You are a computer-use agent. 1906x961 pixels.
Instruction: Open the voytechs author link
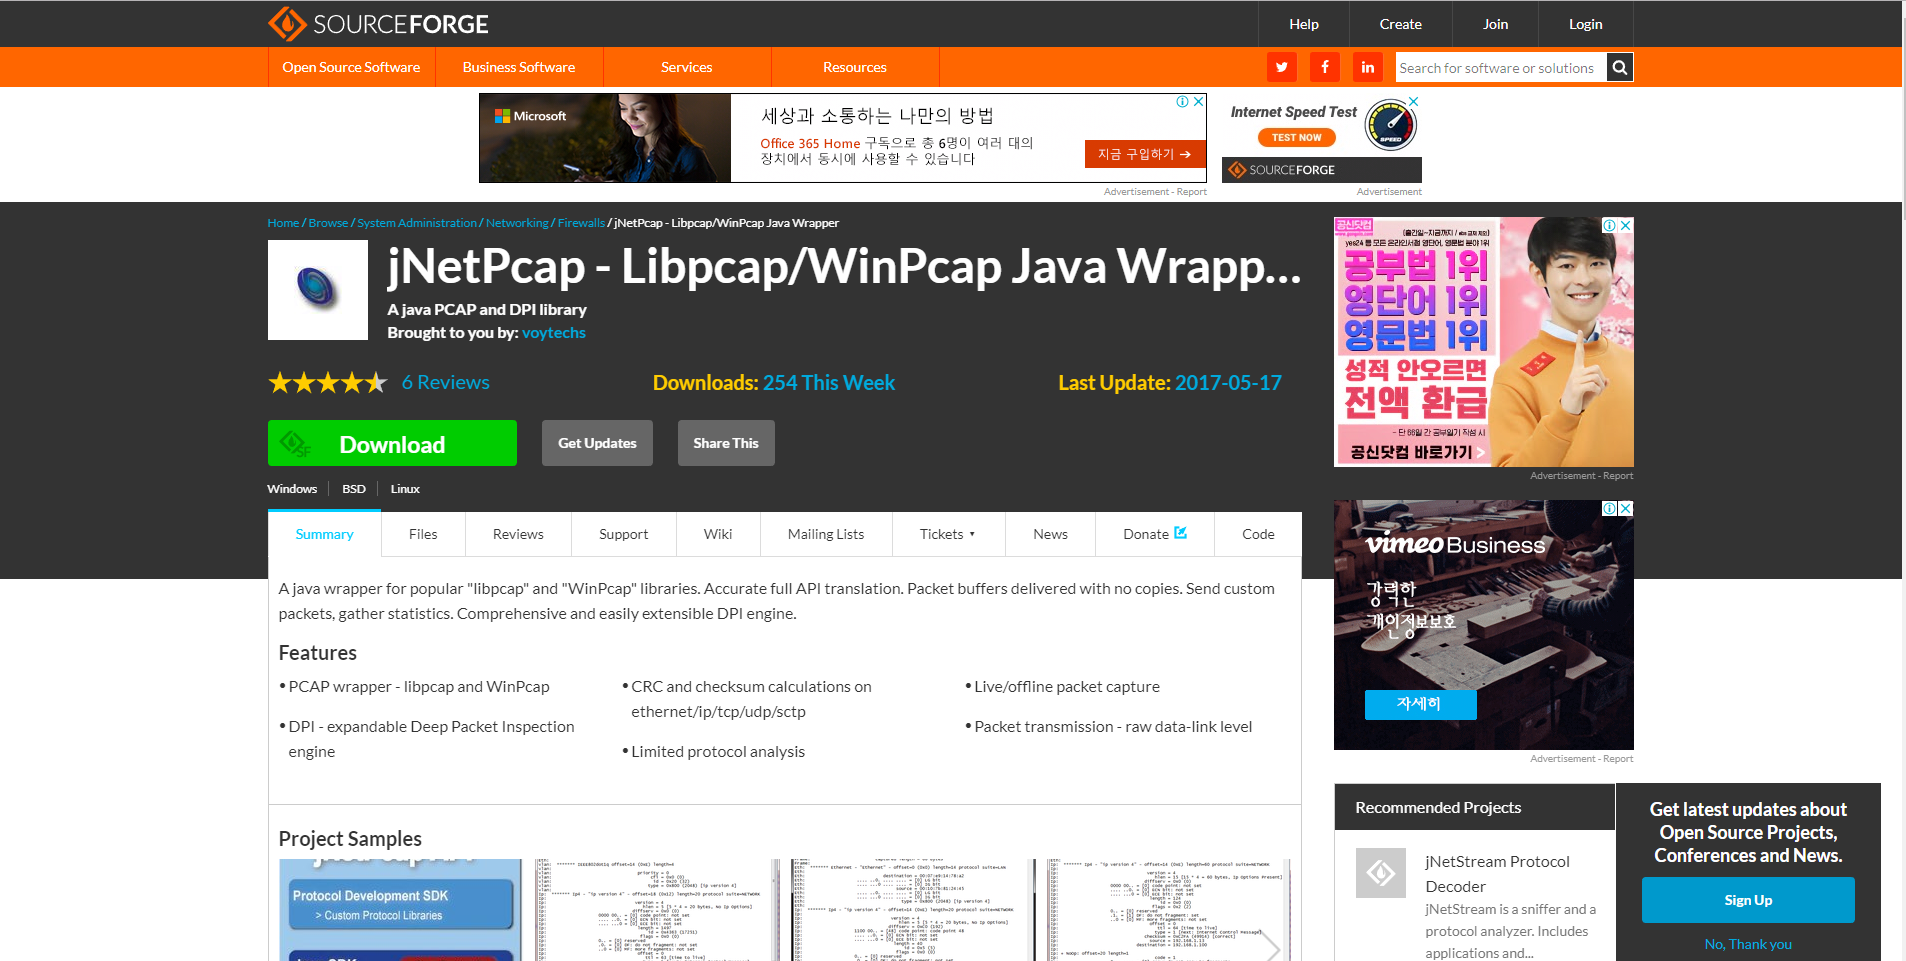click(553, 333)
